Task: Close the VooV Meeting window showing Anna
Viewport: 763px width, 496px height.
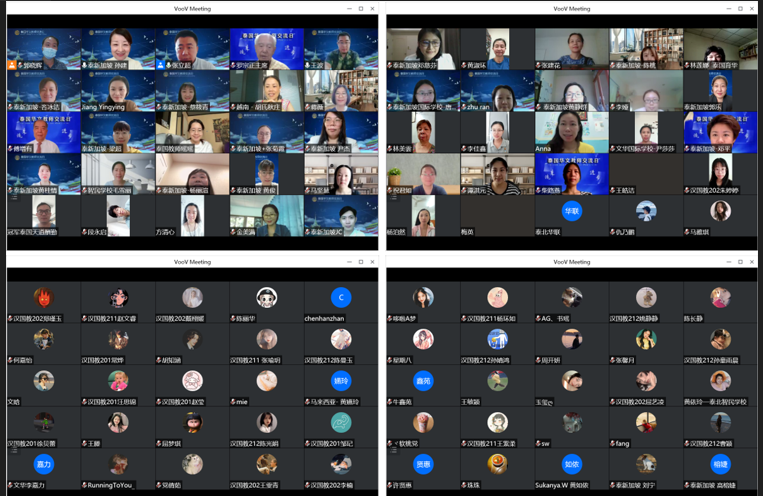Action: click(x=752, y=9)
